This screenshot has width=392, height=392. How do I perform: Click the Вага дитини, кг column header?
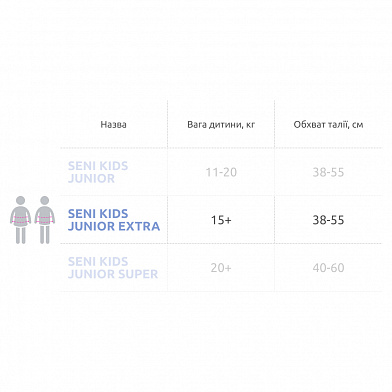click(221, 125)
